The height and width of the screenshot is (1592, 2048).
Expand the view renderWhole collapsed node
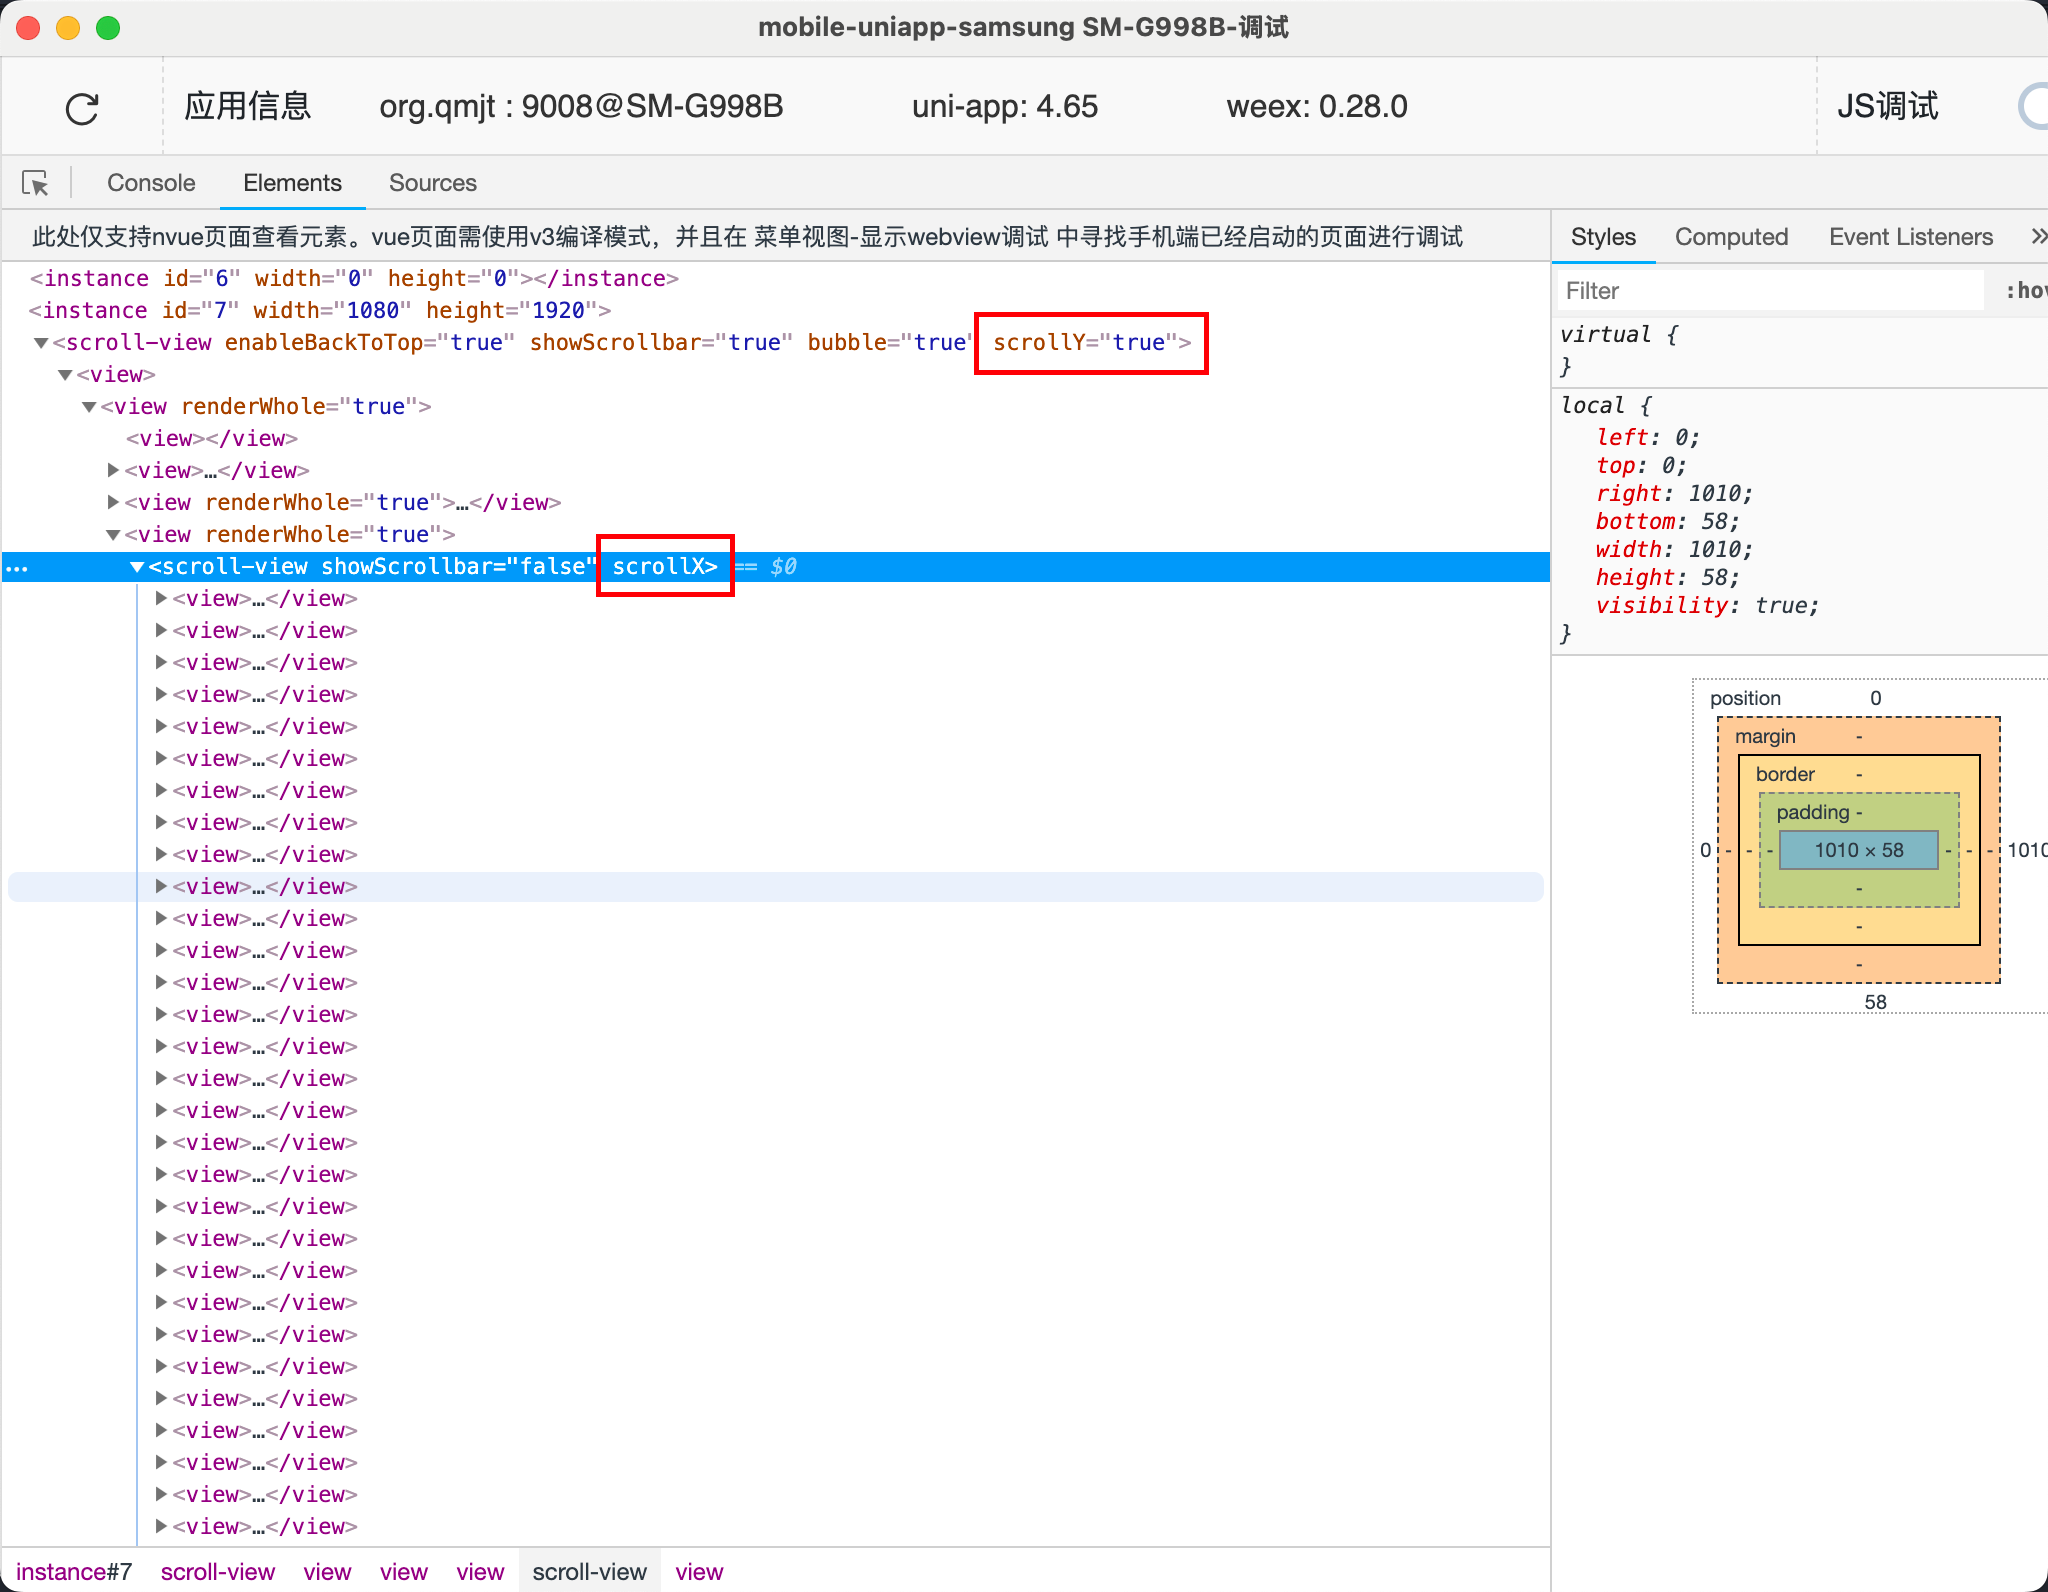(113, 502)
